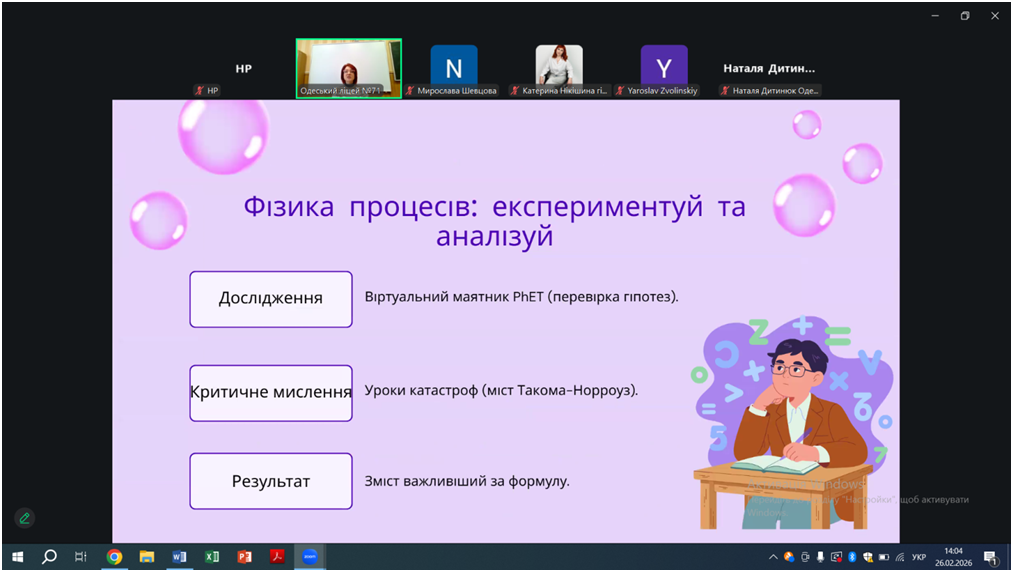Screen dimensions: 1013x572
Task: Click the Критичне мислення box
Action: (271, 393)
